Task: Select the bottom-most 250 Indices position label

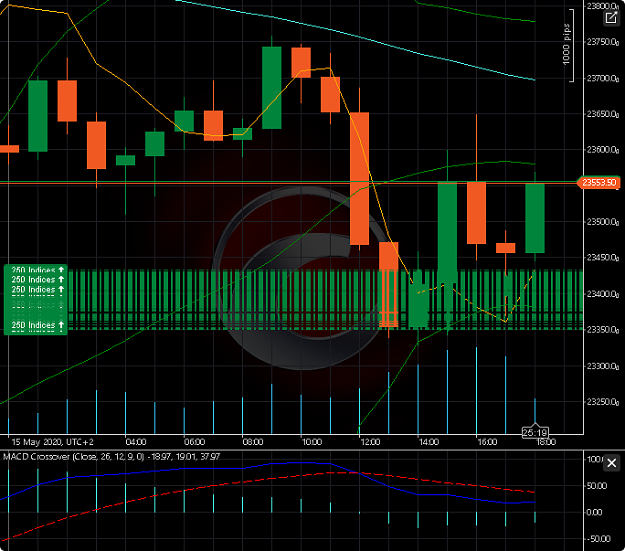Action: click(x=37, y=325)
